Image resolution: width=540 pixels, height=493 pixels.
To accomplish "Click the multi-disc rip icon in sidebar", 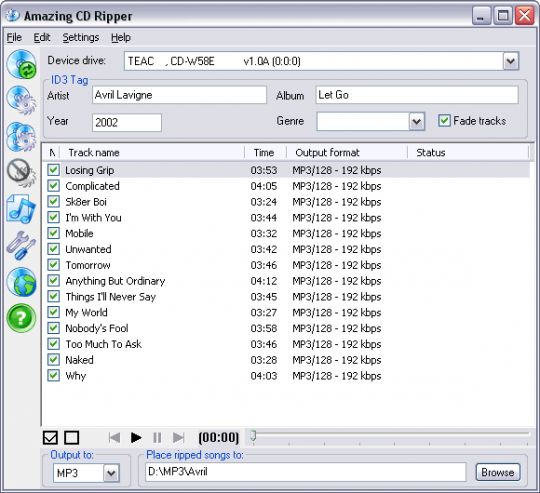I will 21,137.
